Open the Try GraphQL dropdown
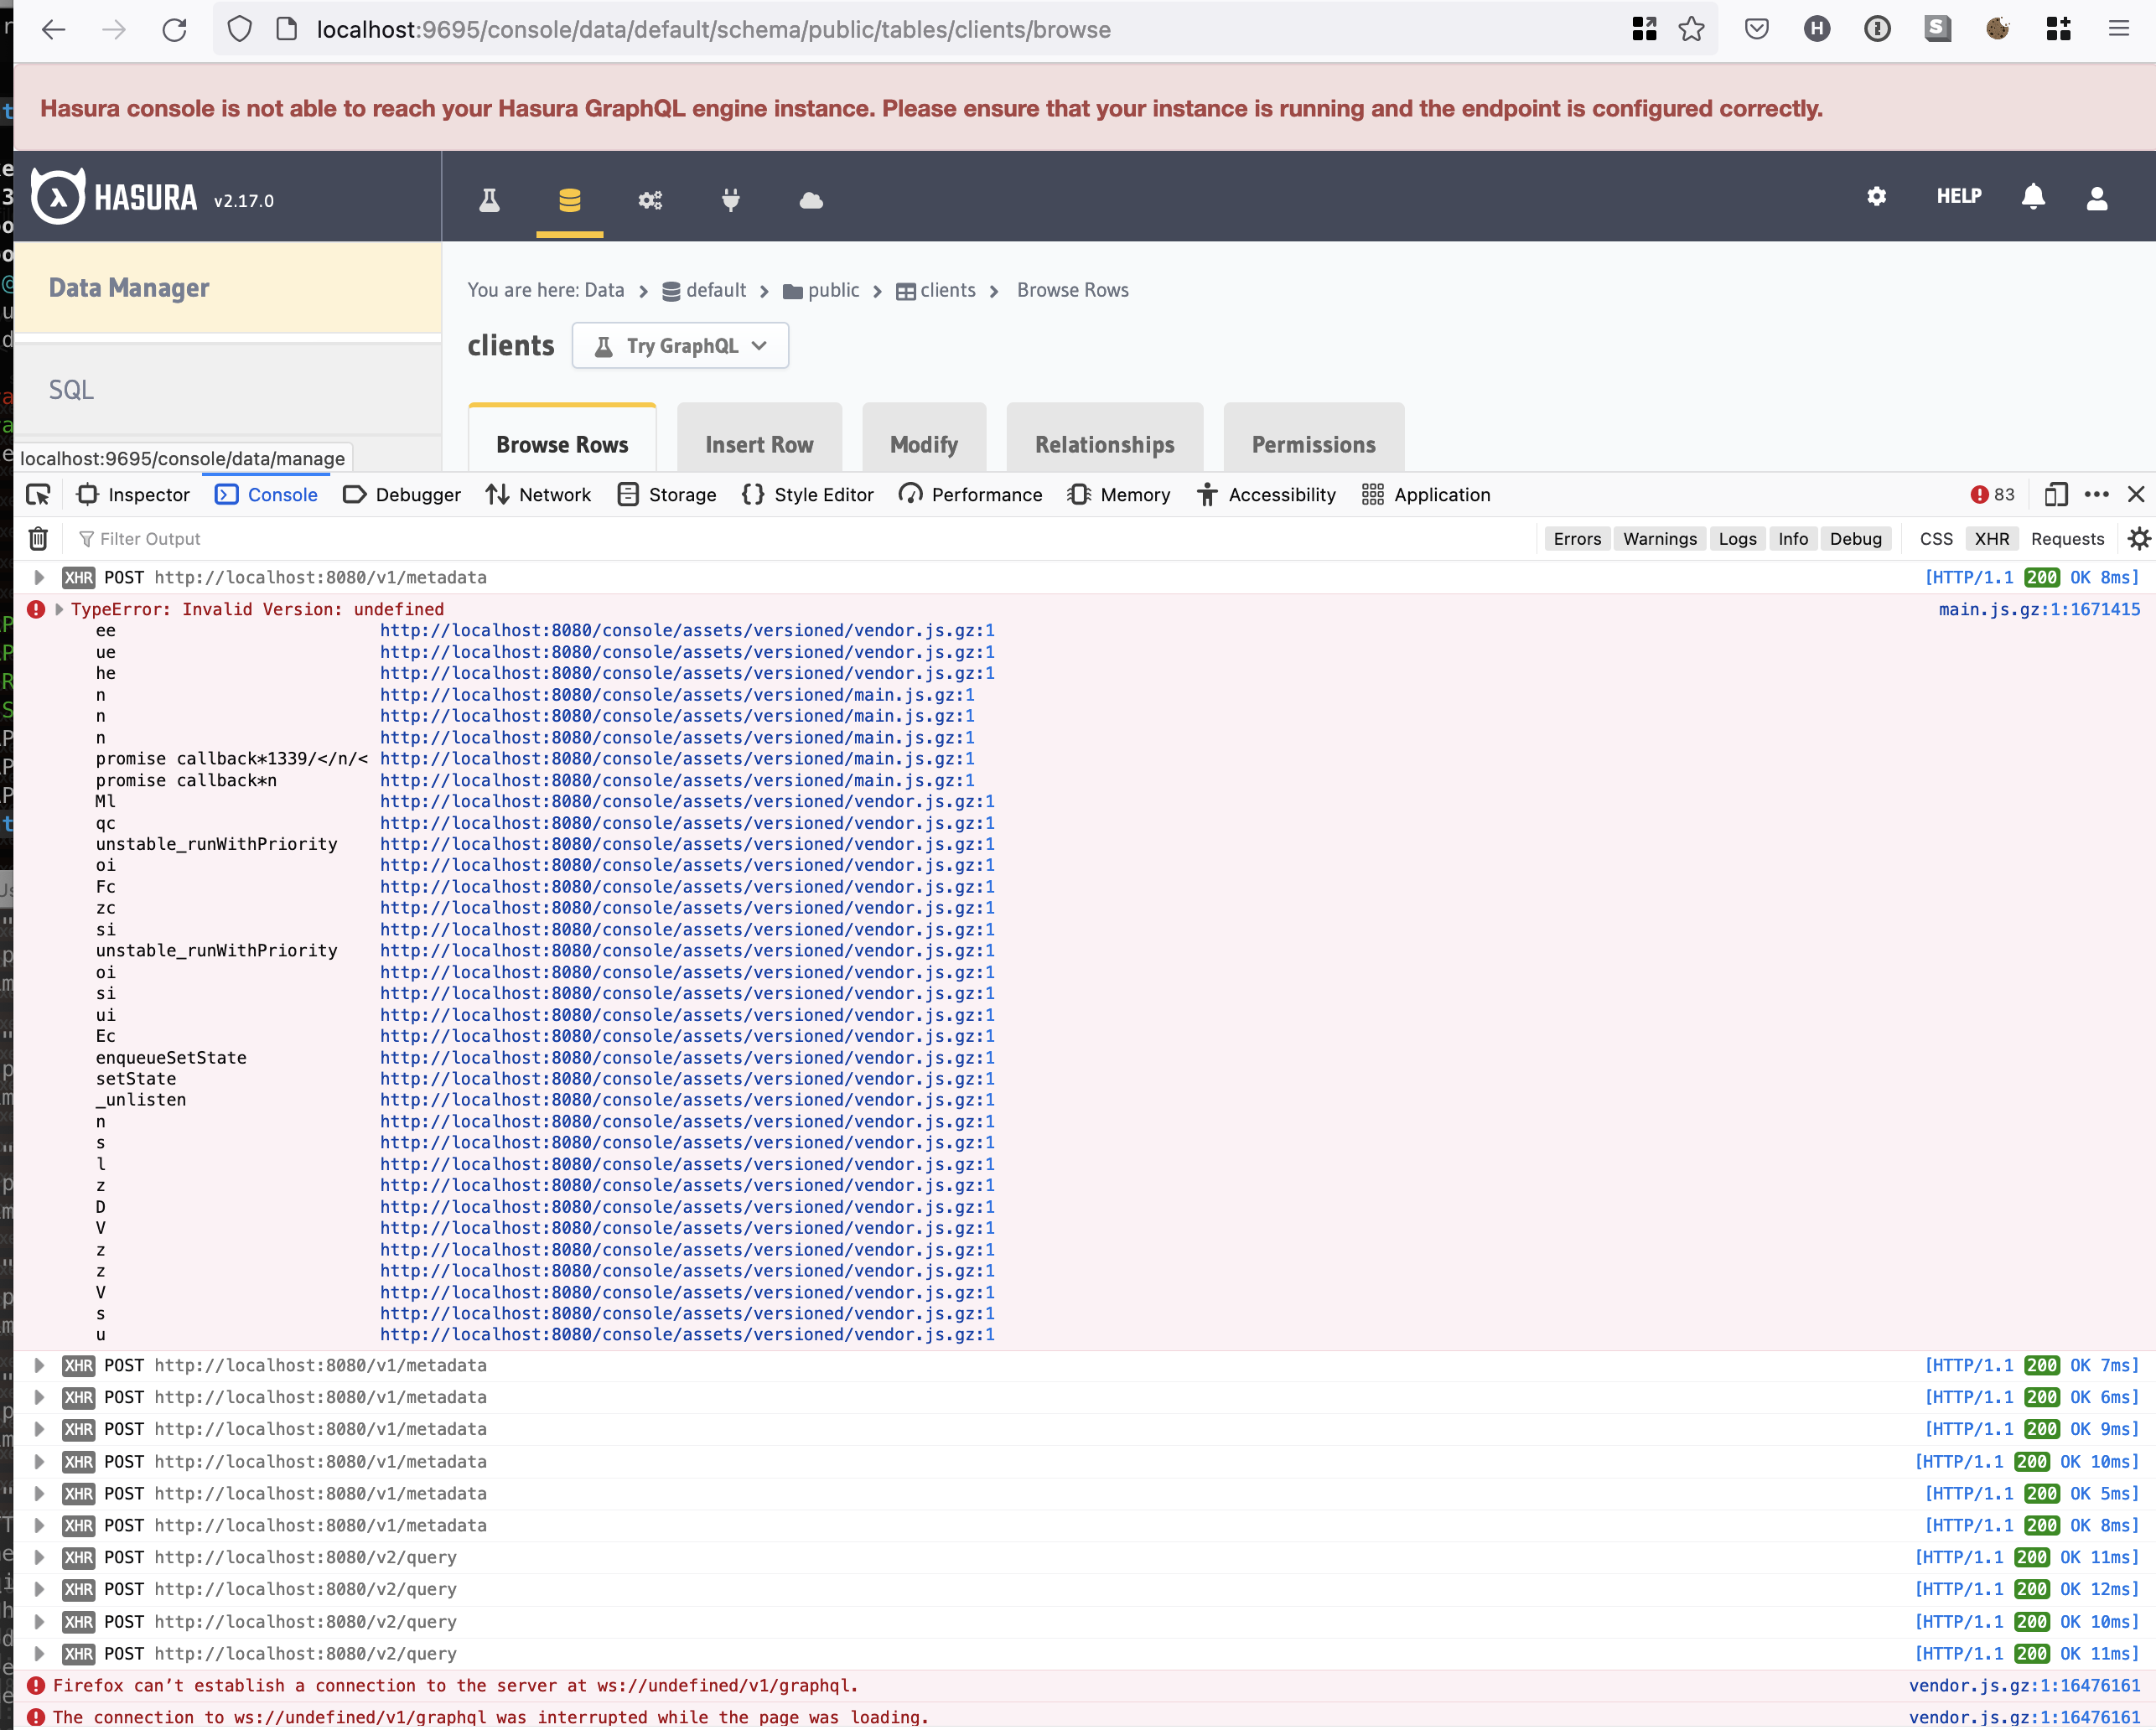The height and width of the screenshot is (1730, 2156). [x=680, y=346]
